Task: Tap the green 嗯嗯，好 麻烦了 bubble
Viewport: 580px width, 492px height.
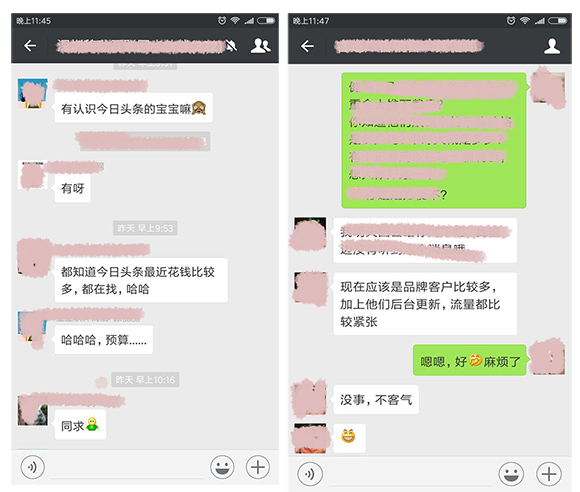Action: [469, 360]
